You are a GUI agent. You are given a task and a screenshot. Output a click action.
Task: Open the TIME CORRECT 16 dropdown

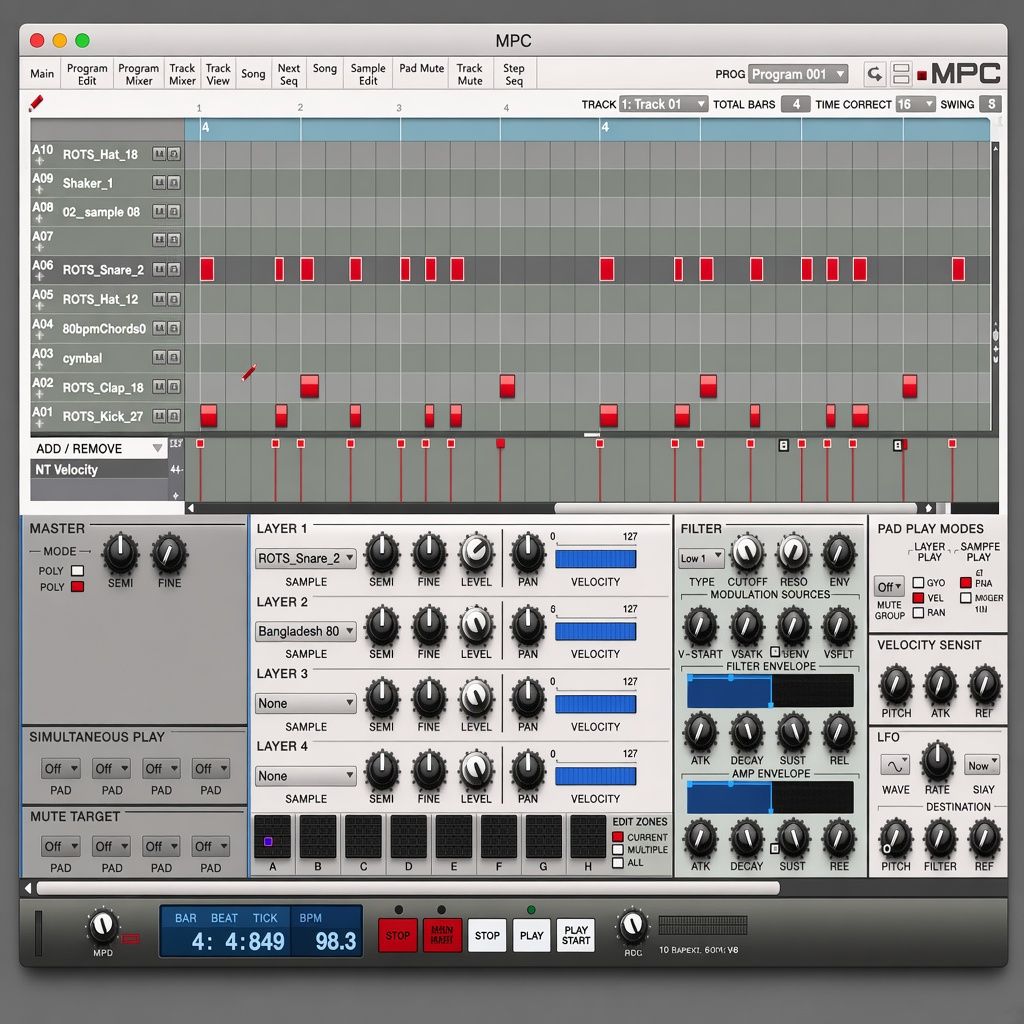click(x=915, y=104)
